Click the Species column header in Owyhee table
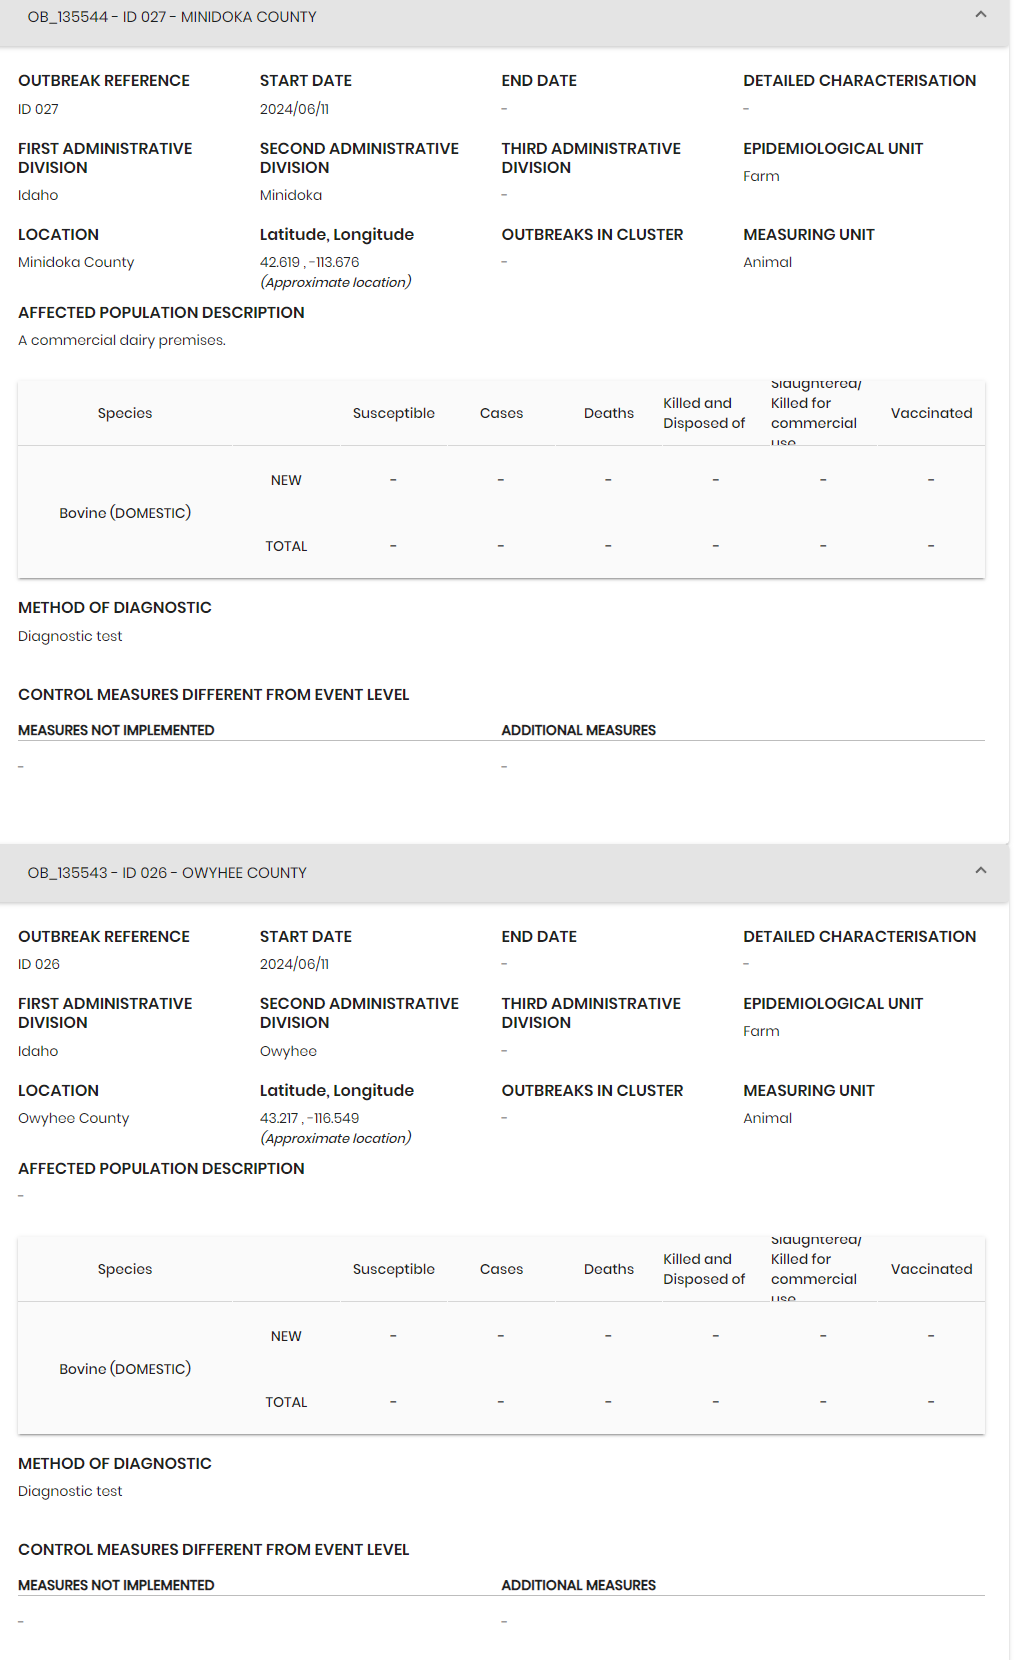 [125, 1269]
